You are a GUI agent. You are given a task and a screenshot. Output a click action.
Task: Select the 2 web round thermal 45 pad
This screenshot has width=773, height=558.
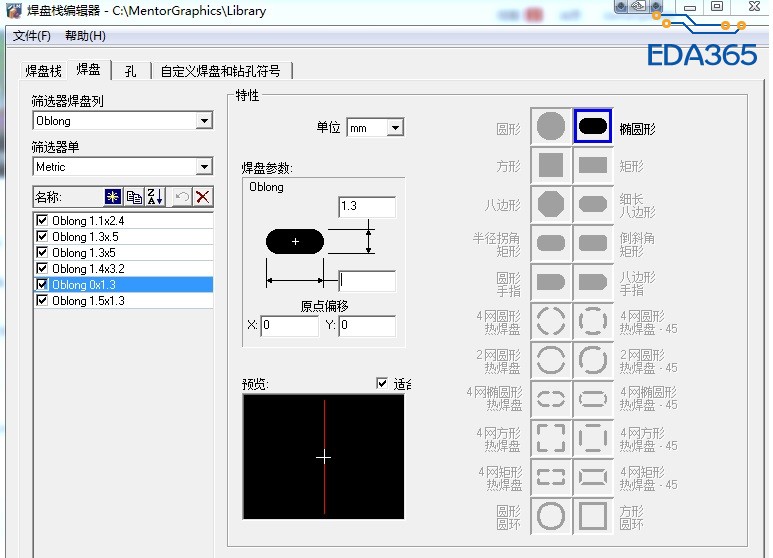click(x=593, y=360)
